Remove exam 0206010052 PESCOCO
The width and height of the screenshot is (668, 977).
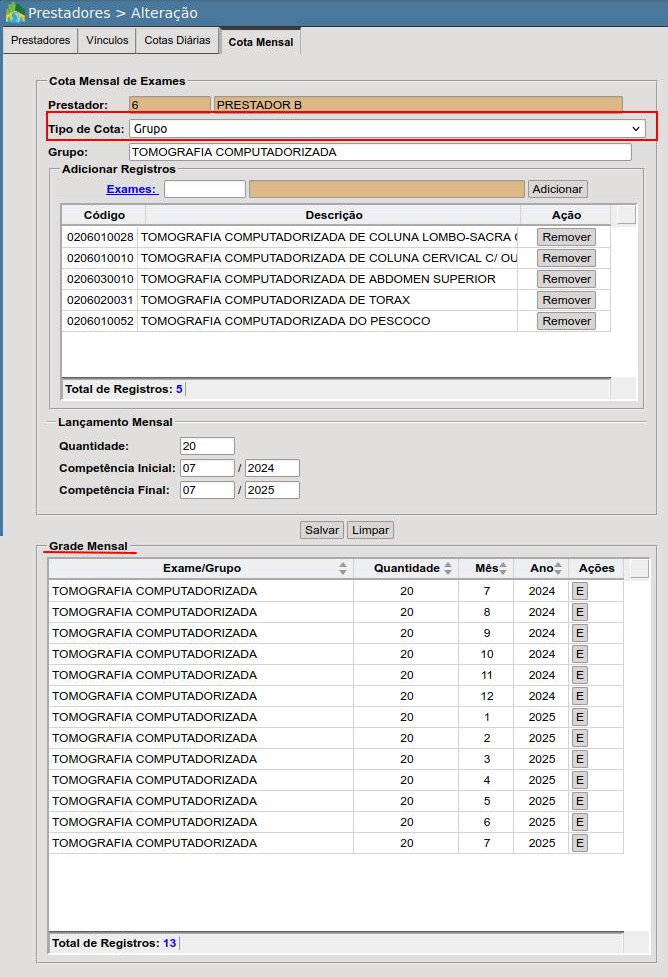566,321
